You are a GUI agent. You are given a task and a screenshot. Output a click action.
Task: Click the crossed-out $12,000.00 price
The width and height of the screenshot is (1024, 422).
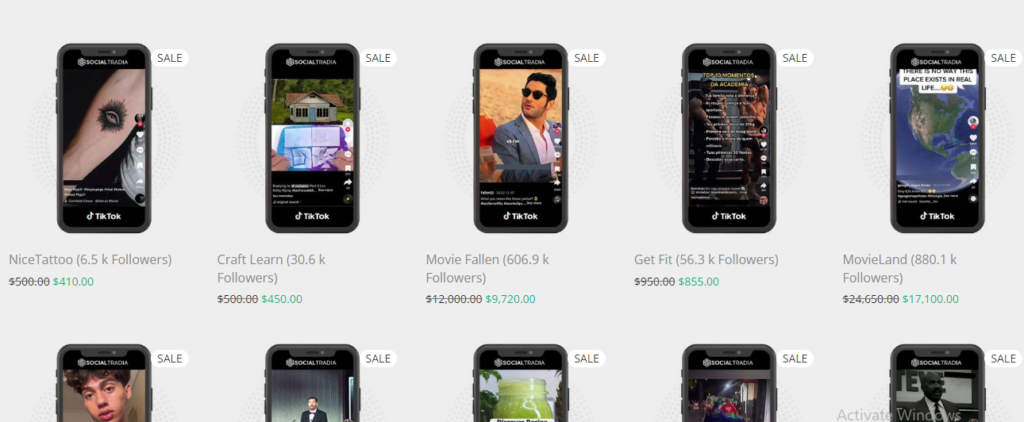pos(454,299)
